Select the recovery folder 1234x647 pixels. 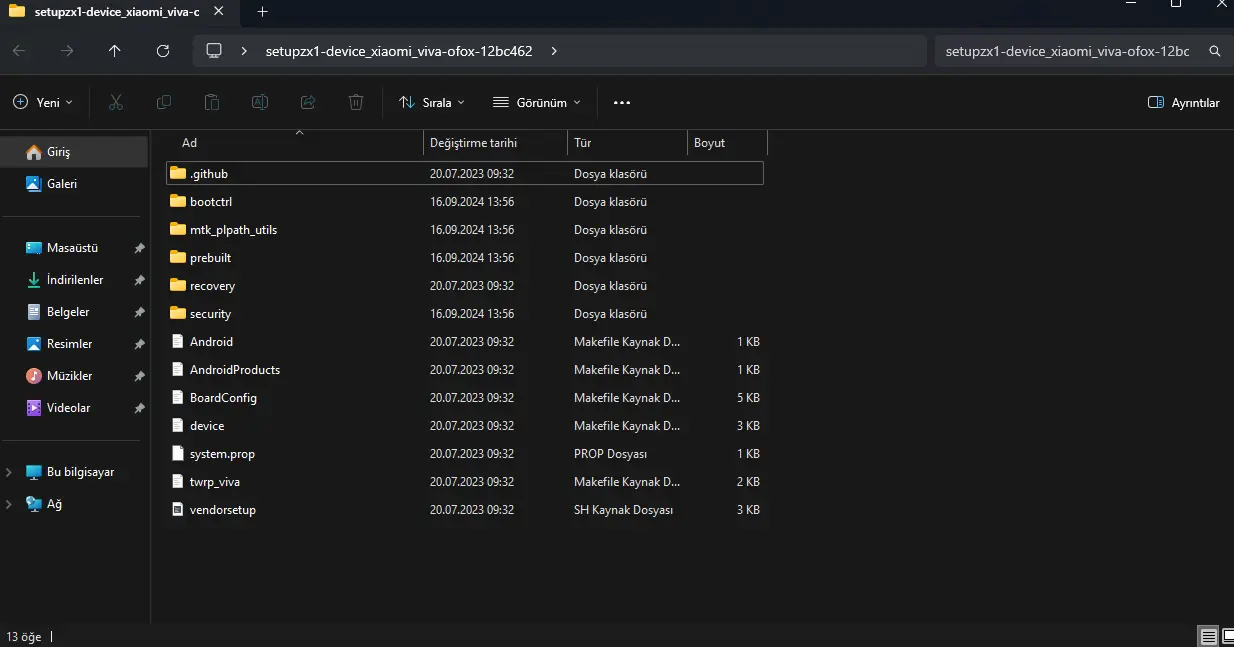[x=465, y=285]
